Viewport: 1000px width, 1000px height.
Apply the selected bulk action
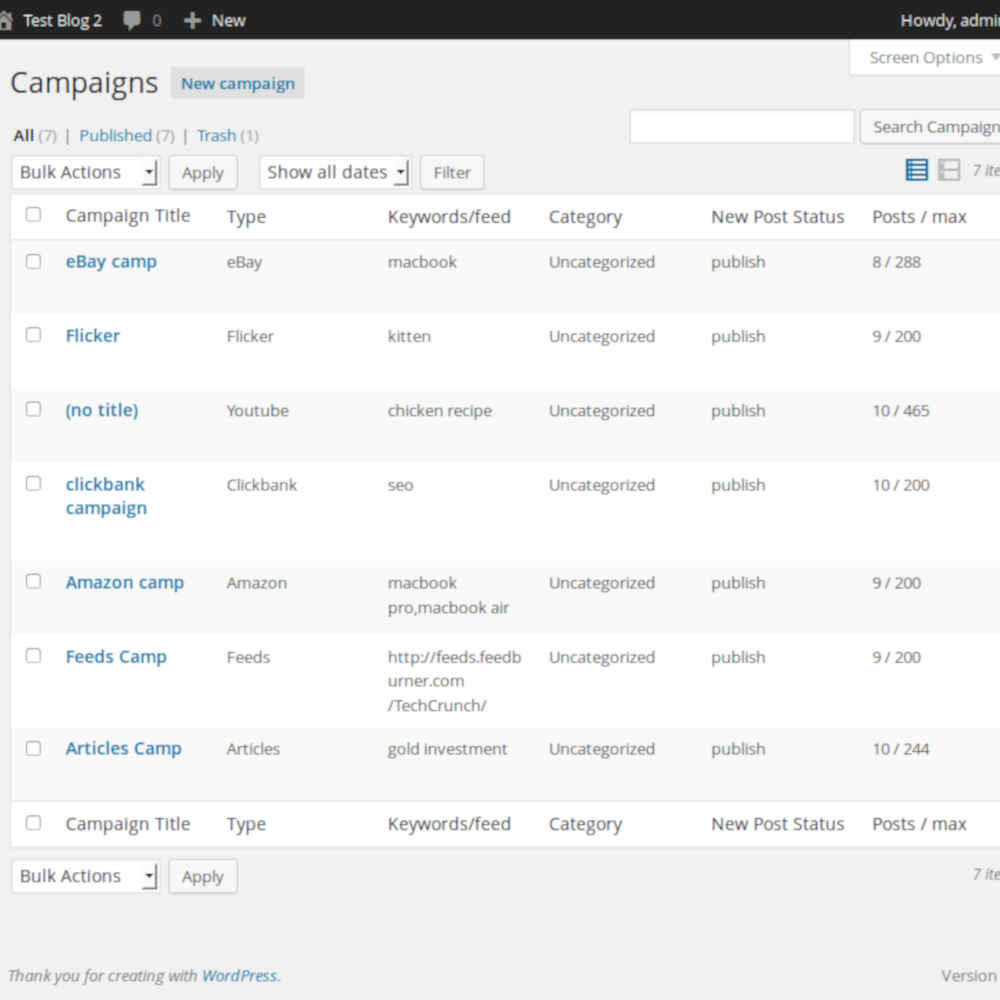click(x=202, y=172)
